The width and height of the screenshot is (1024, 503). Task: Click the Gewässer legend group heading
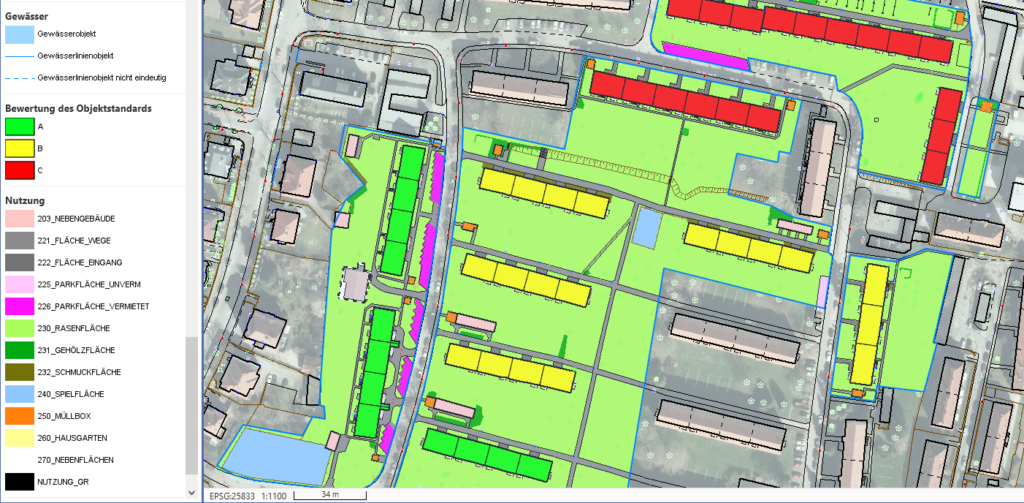(x=28, y=15)
